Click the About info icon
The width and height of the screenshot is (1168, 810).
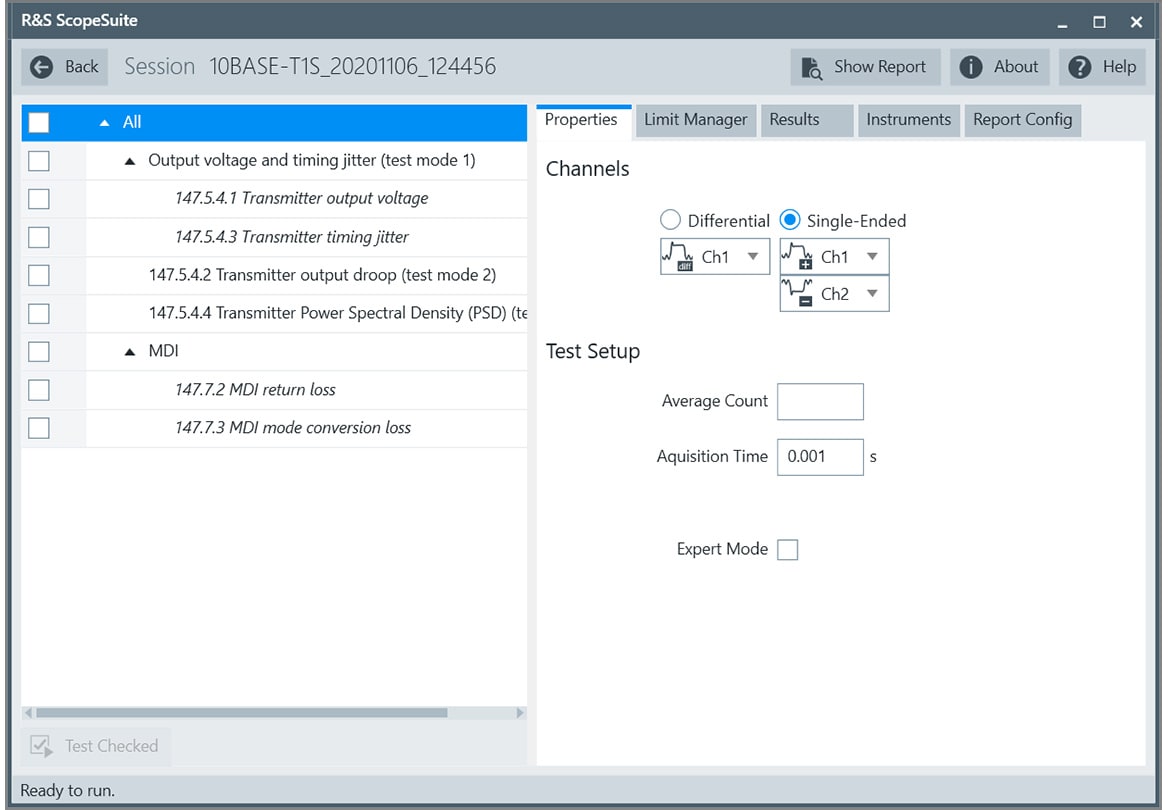(x=971, y=67)
